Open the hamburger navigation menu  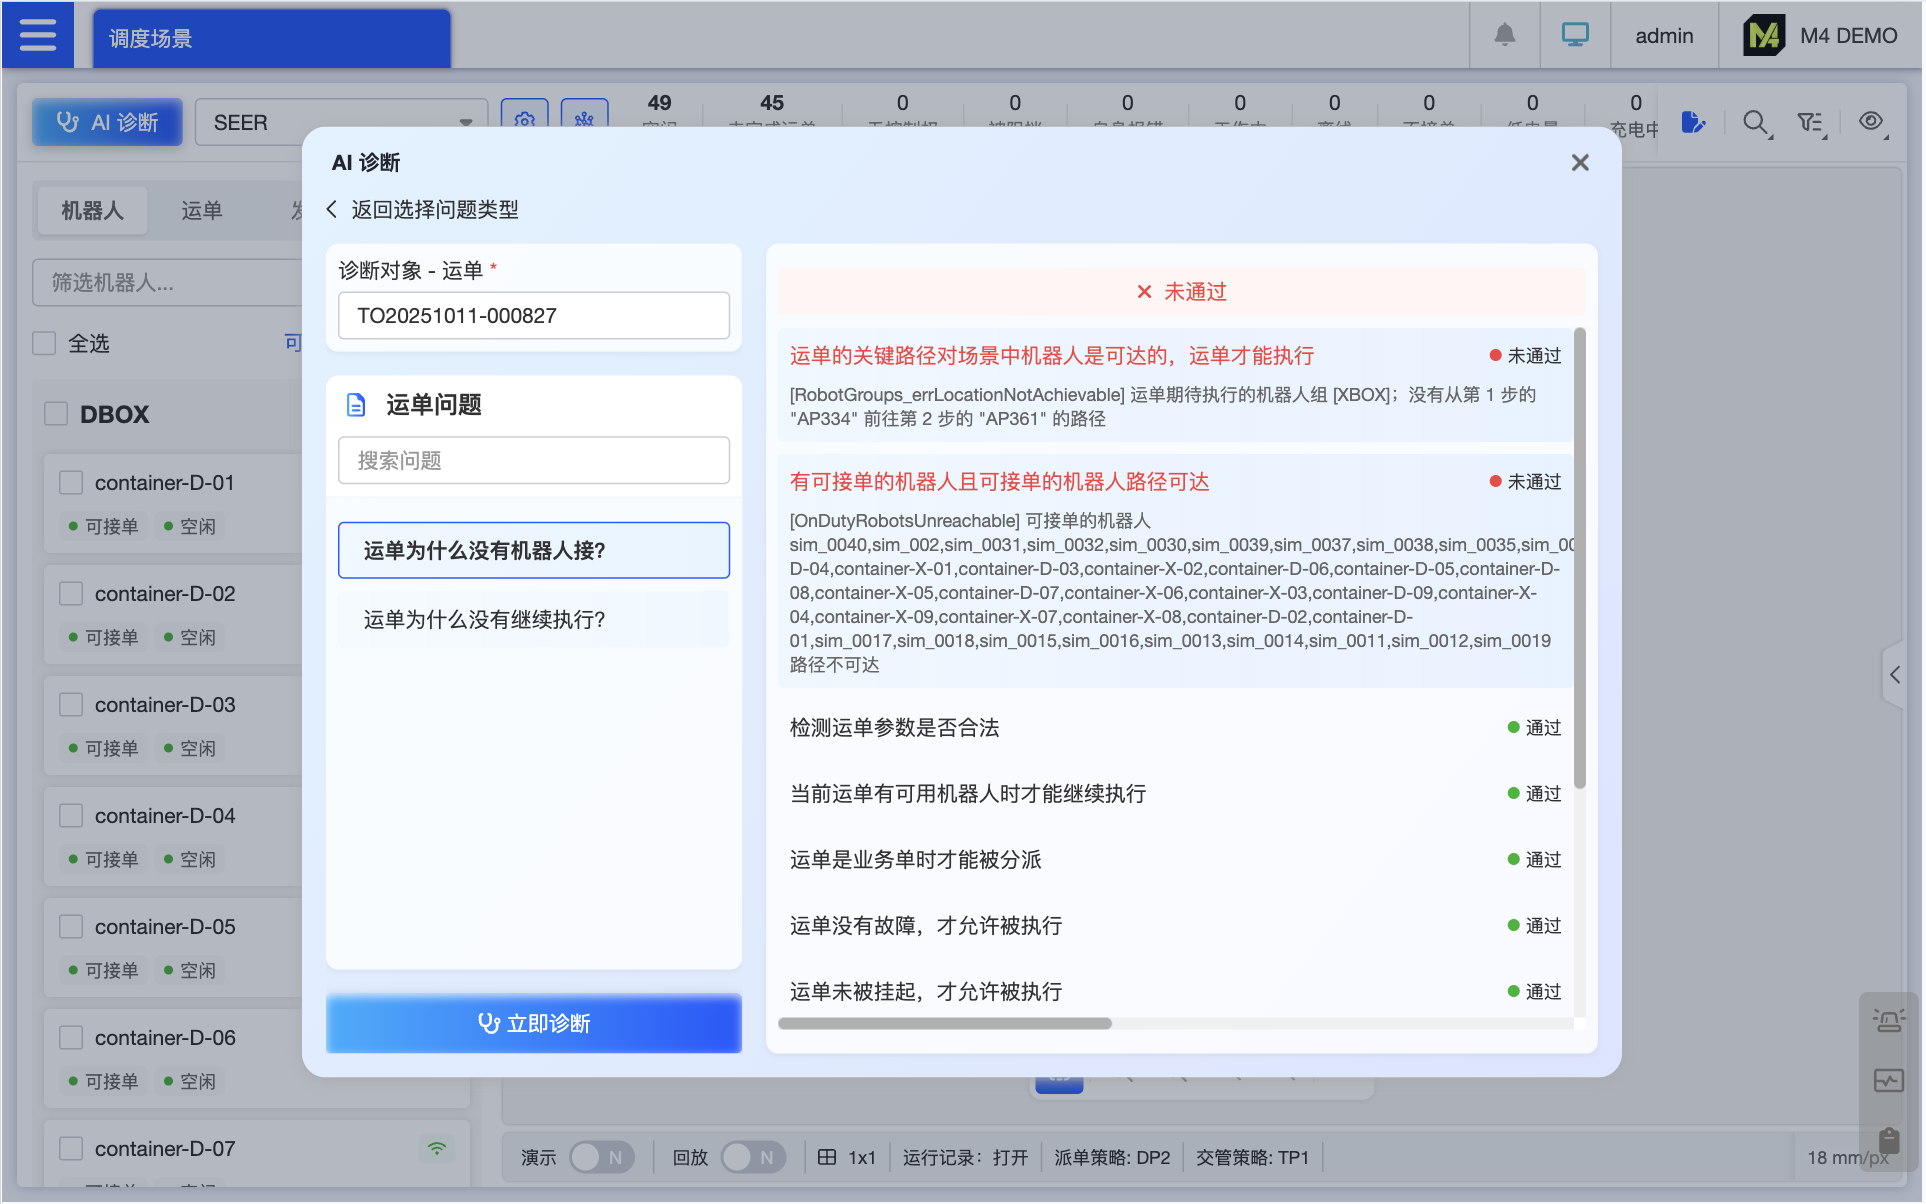38,35
